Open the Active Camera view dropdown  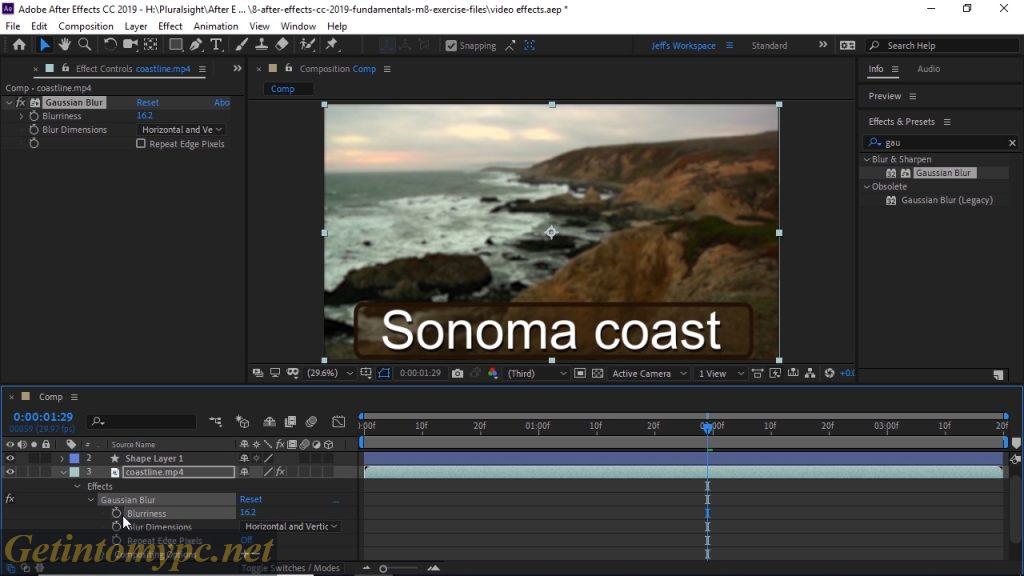(649, 374)
